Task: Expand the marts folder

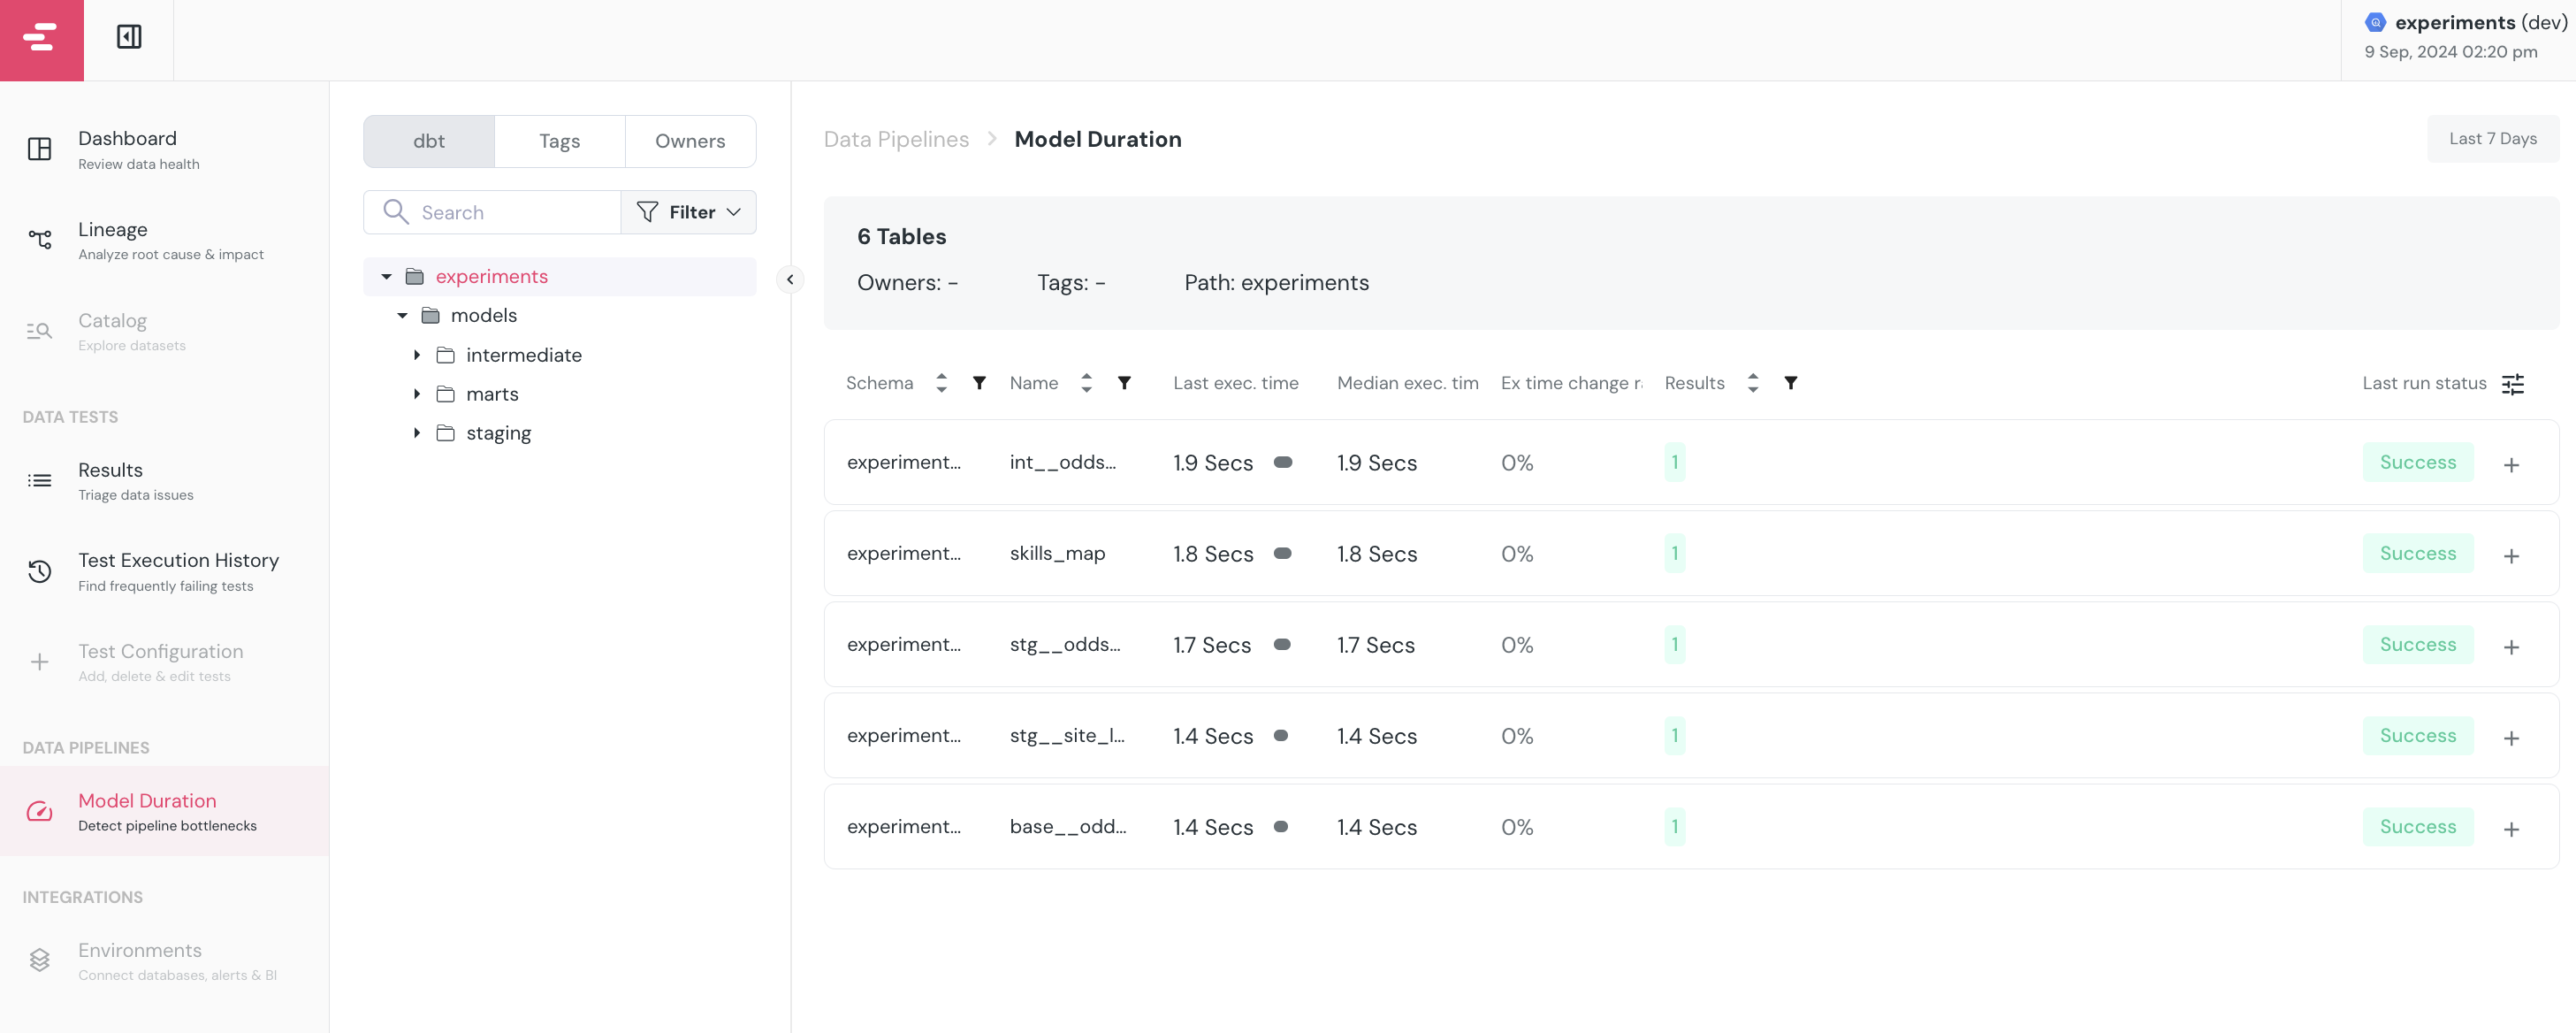Action: coord(417,394)
